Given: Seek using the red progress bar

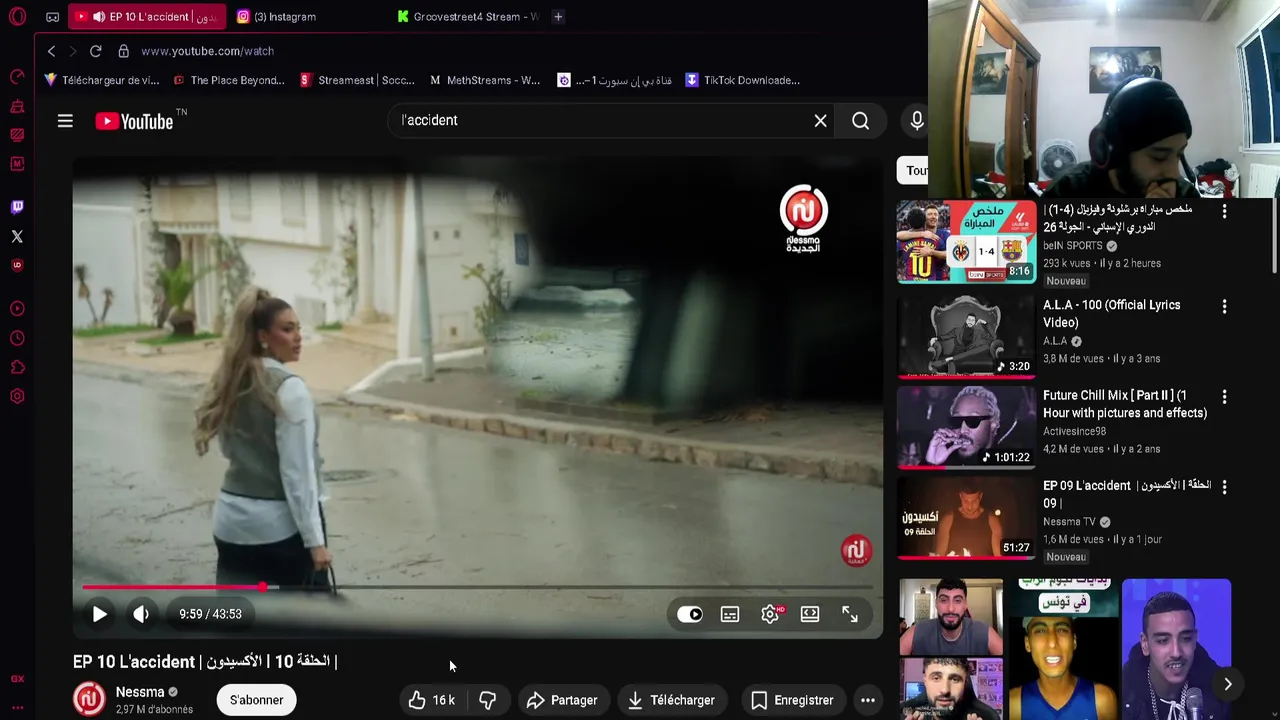Looking at the screenshot, I should click(478, 587).
